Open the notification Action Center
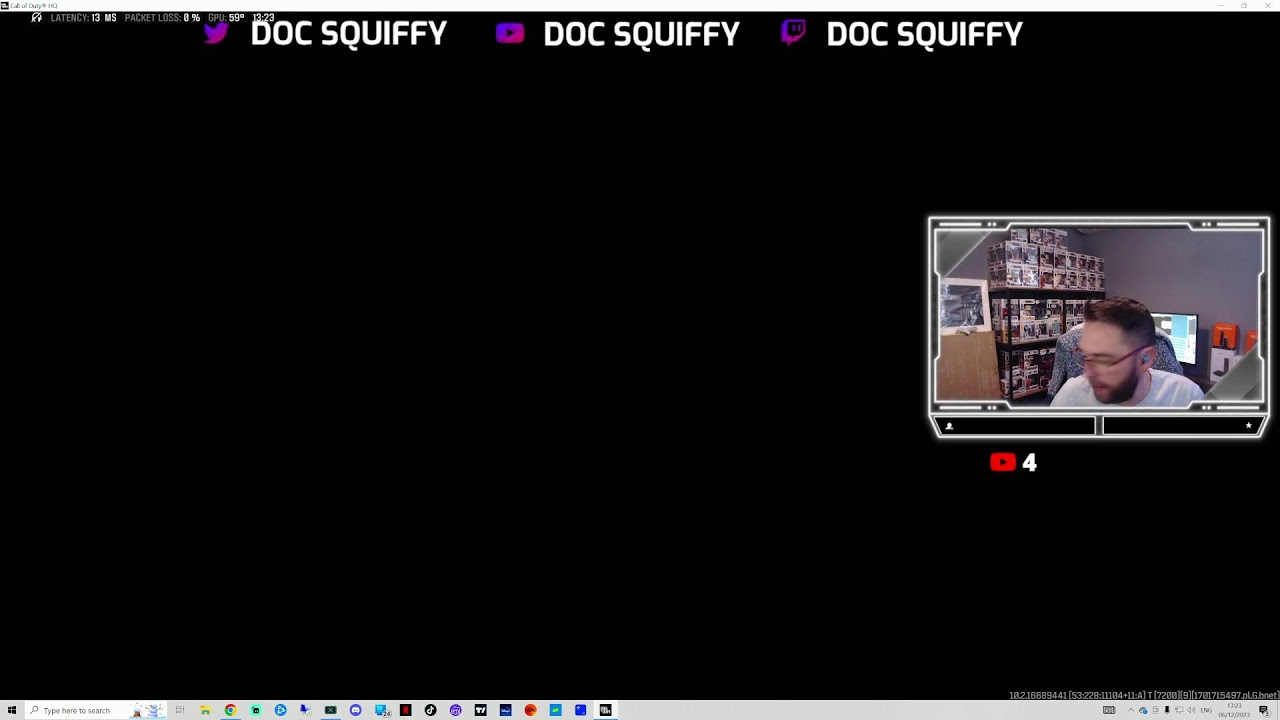This screenshot has height=720, width=1280. 1264,710
